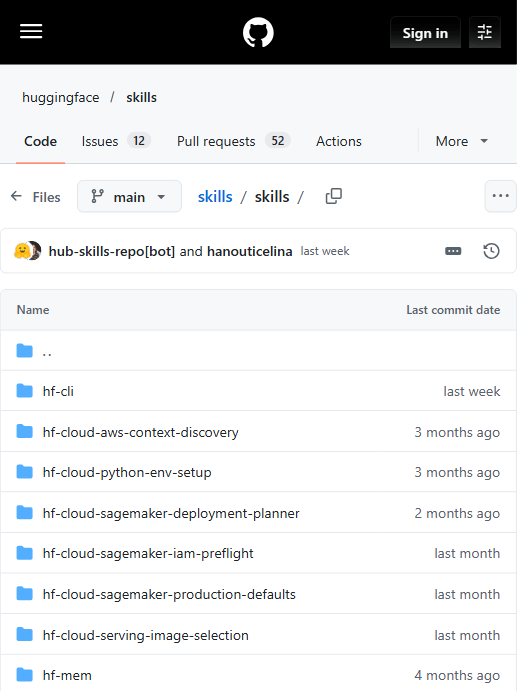Click the Issues count badge 12

139,141
